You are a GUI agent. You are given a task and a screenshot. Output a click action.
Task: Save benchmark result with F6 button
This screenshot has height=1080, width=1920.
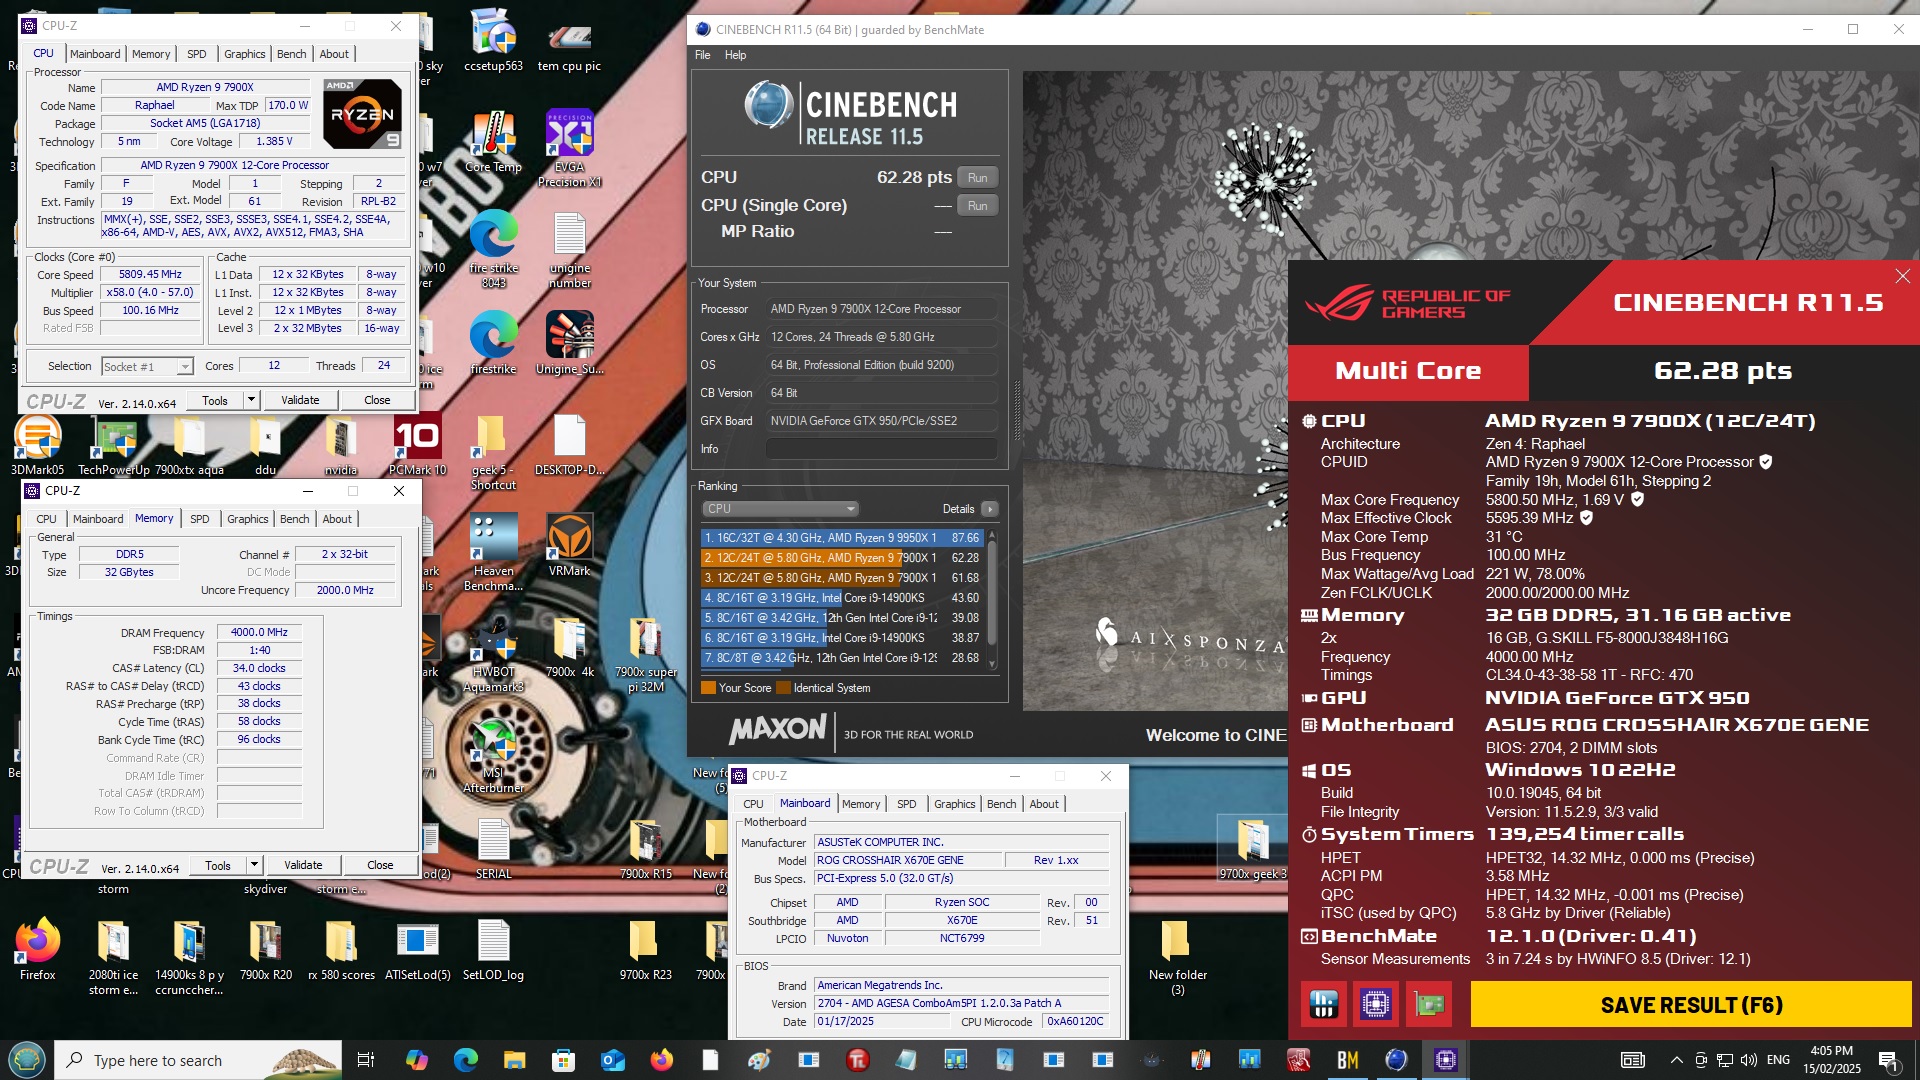pos(1691,1004)
